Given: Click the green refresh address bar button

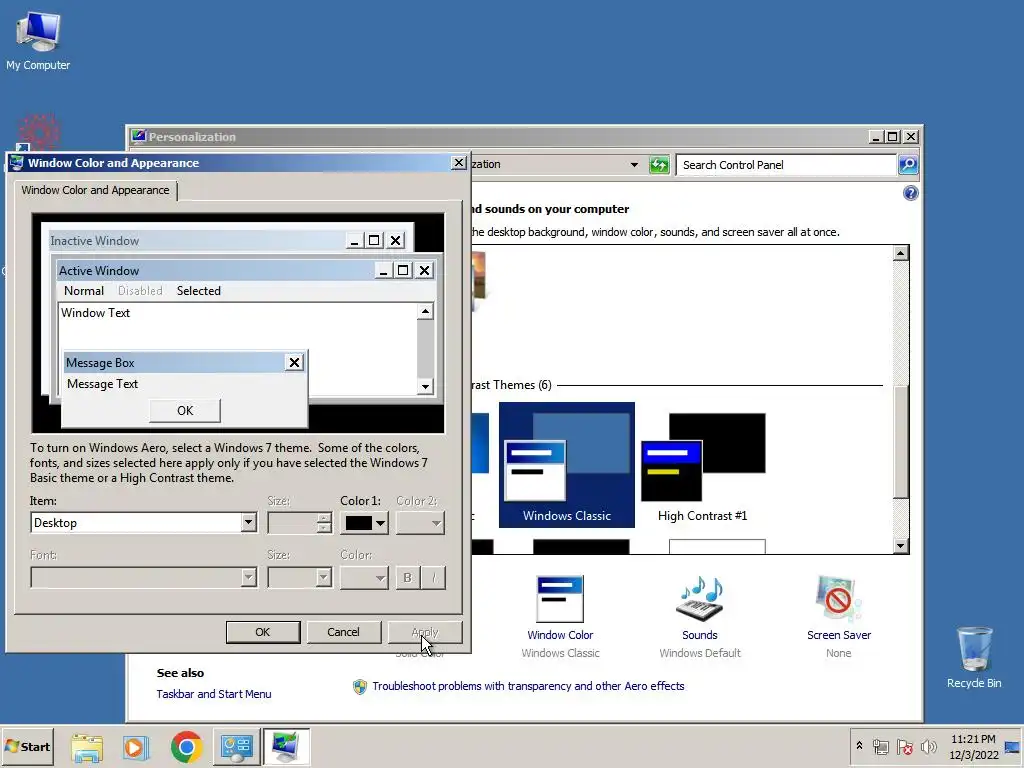Looking at the screenshot, I should click(659, 165).
